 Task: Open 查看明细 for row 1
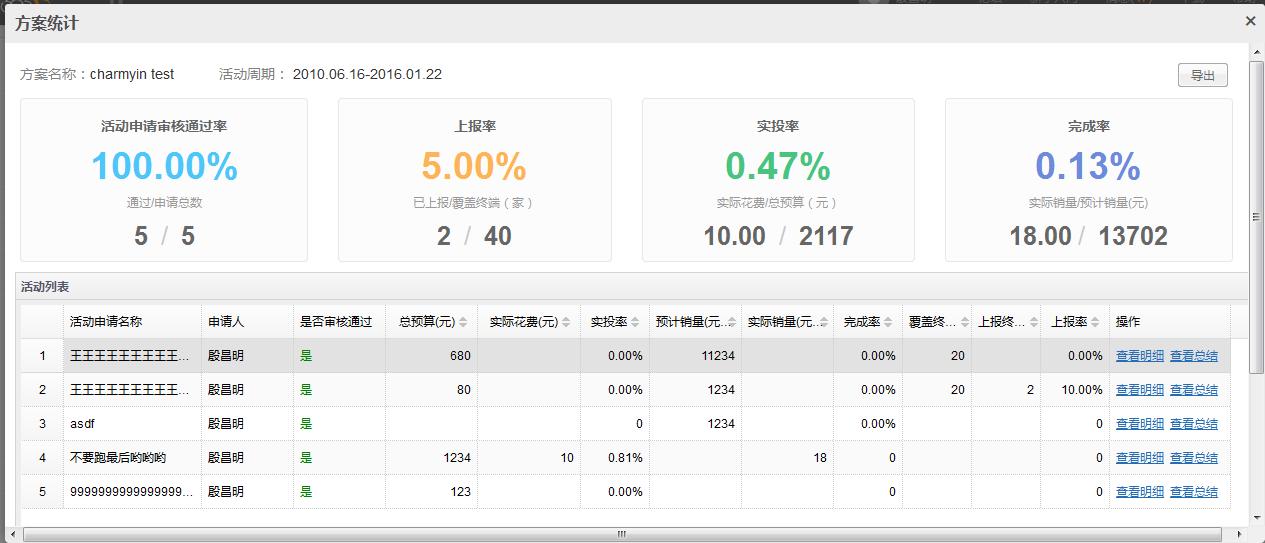pyautogui.click(x=1139, y=356)
